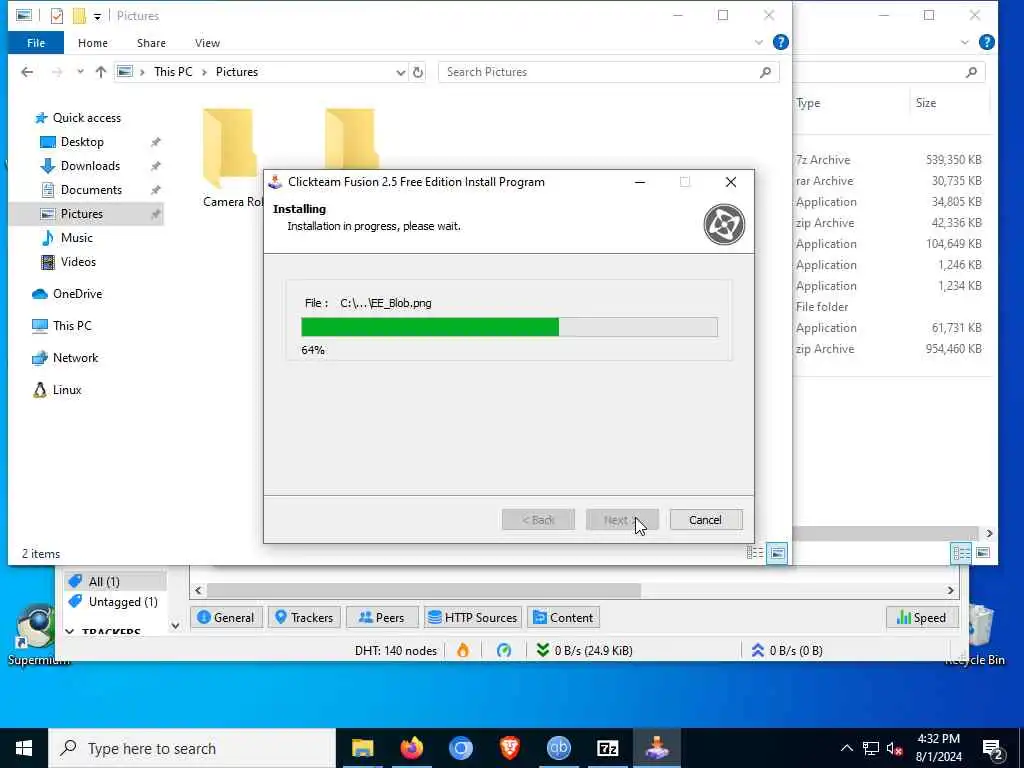Click the qBittorrent horizontal scrollbar
Screen dimensions: 1024x768
coord(424,590)
